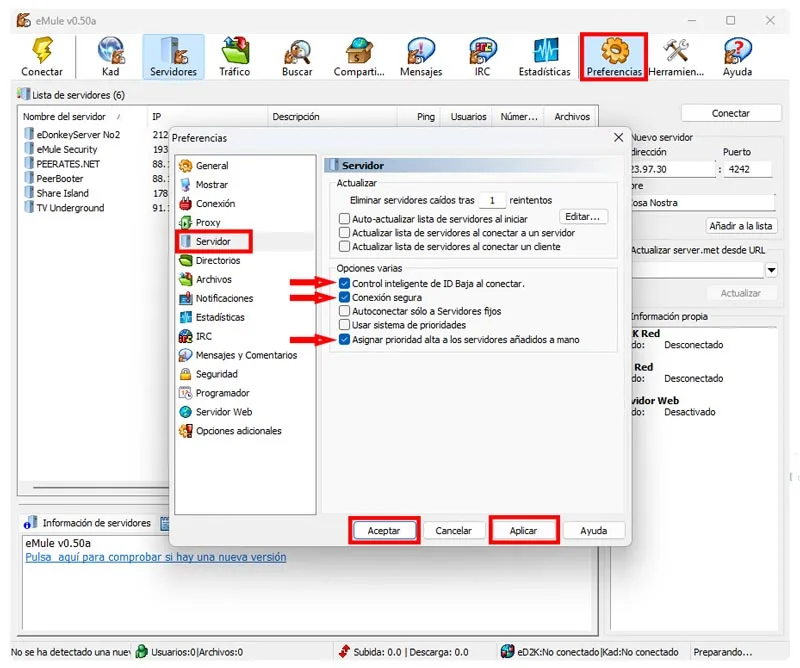This screenshot has width=800, height=668.
Task: Enable Auto-actualizar lista de servidores al iniciar
Action: [x=344, y=218]
